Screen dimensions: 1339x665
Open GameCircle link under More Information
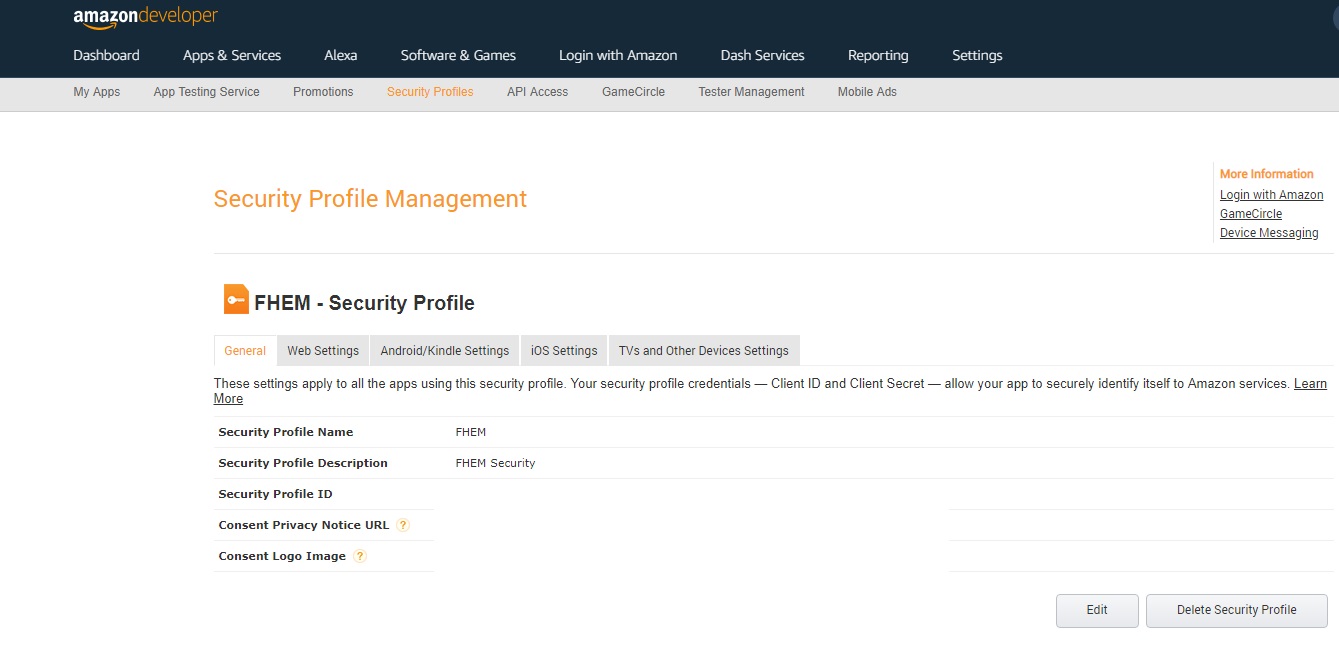1251,214
